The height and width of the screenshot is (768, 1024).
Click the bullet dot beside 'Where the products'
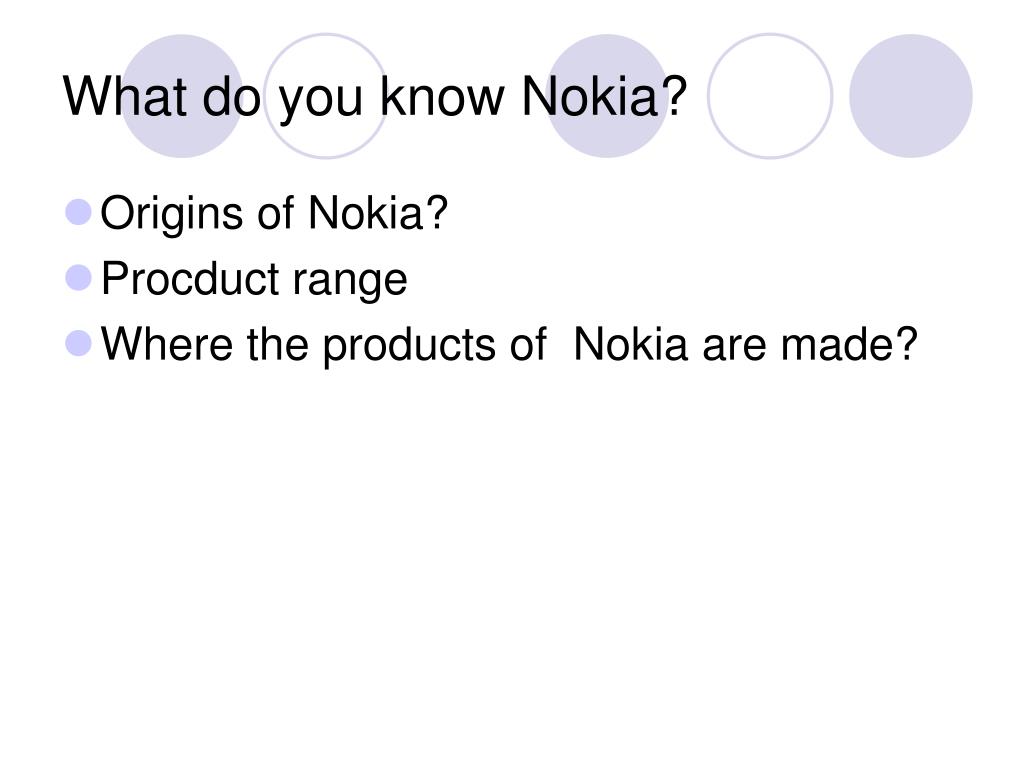pyautogui.click(x=79, y=344)
